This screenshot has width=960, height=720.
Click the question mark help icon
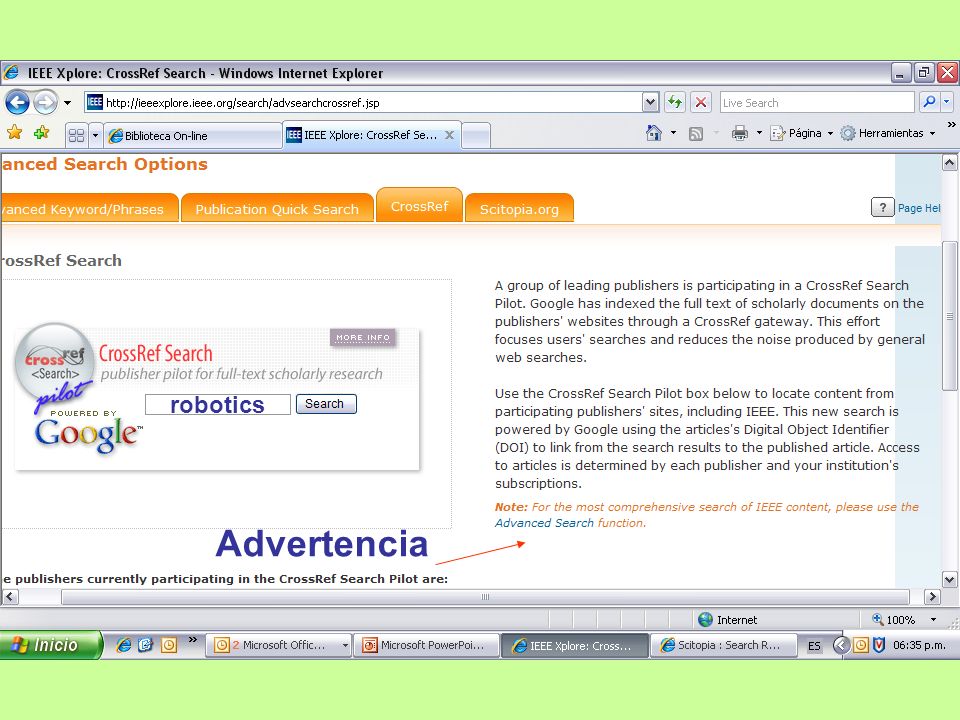click(x=882, y=208)
